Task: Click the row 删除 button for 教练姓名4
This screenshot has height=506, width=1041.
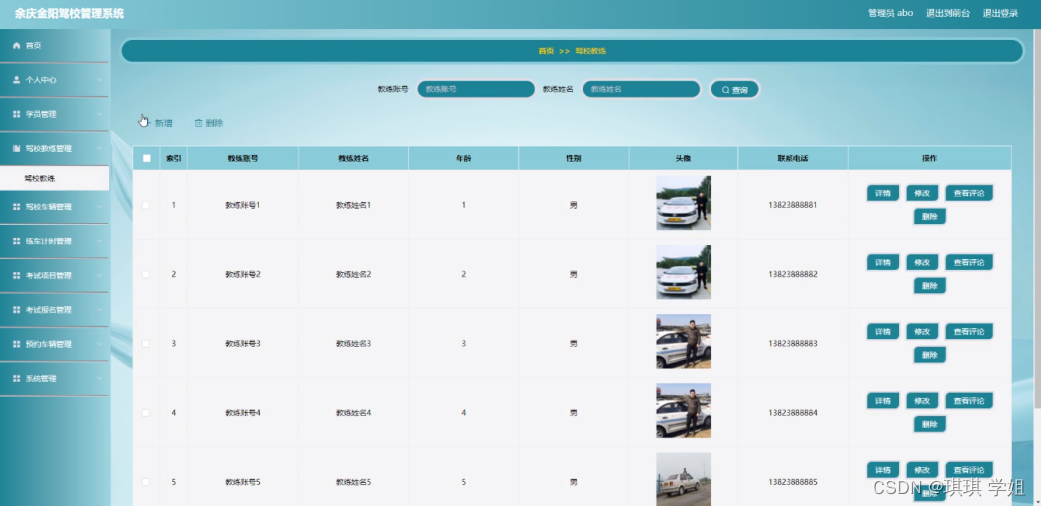Action: 929,424
